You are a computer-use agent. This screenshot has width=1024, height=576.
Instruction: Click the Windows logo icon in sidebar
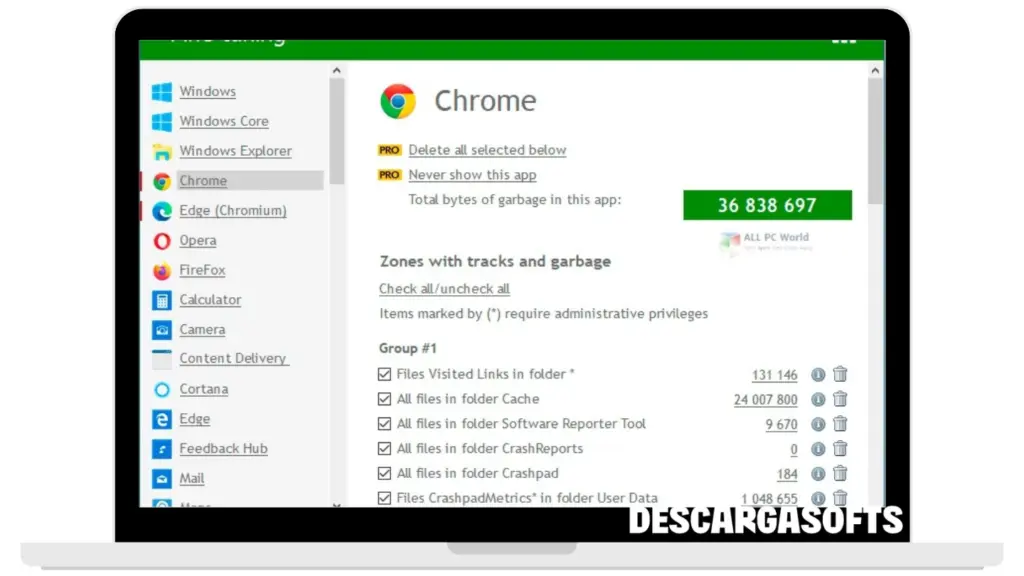pyautogui.click(x=162, y=91)
